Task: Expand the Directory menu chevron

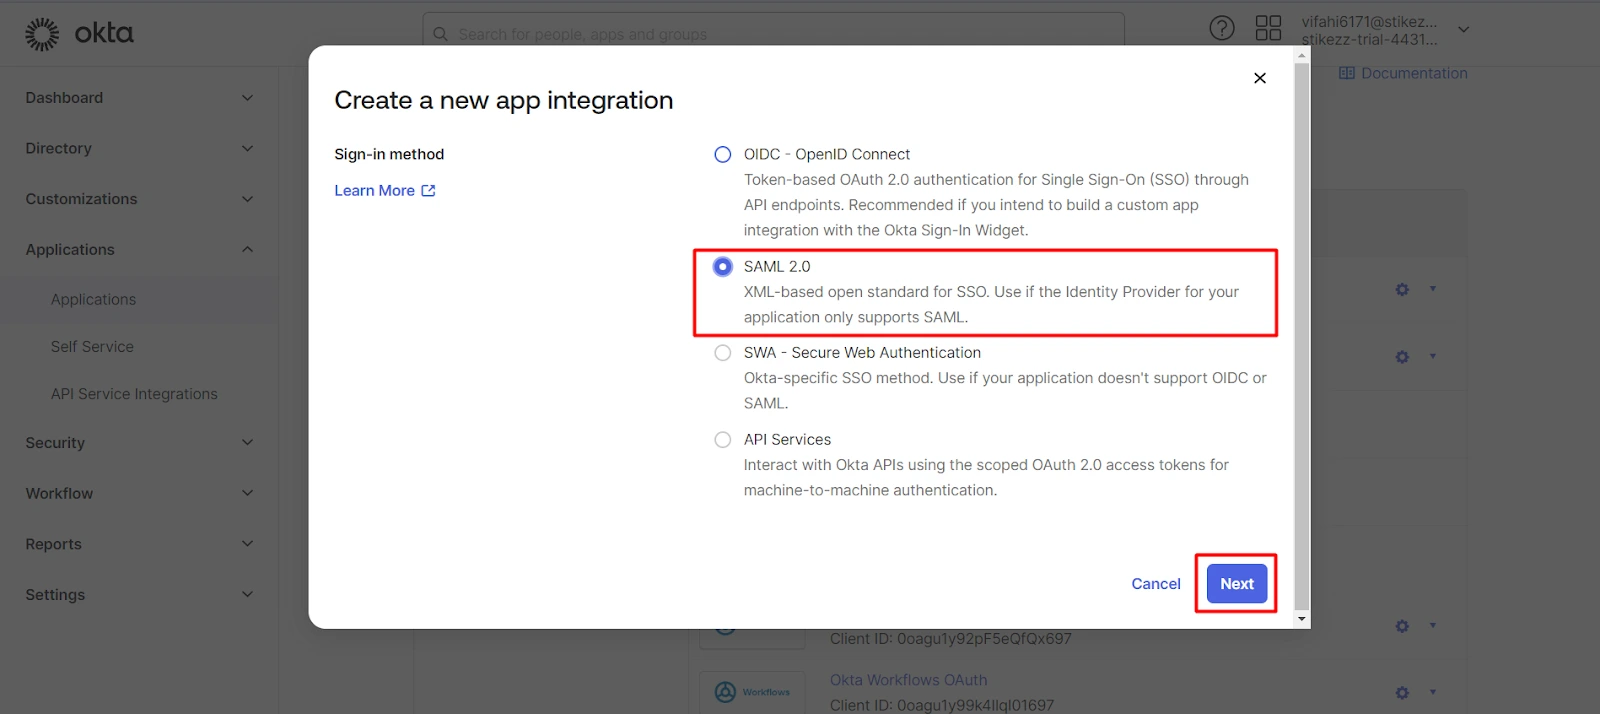Action: click(247, 148)
